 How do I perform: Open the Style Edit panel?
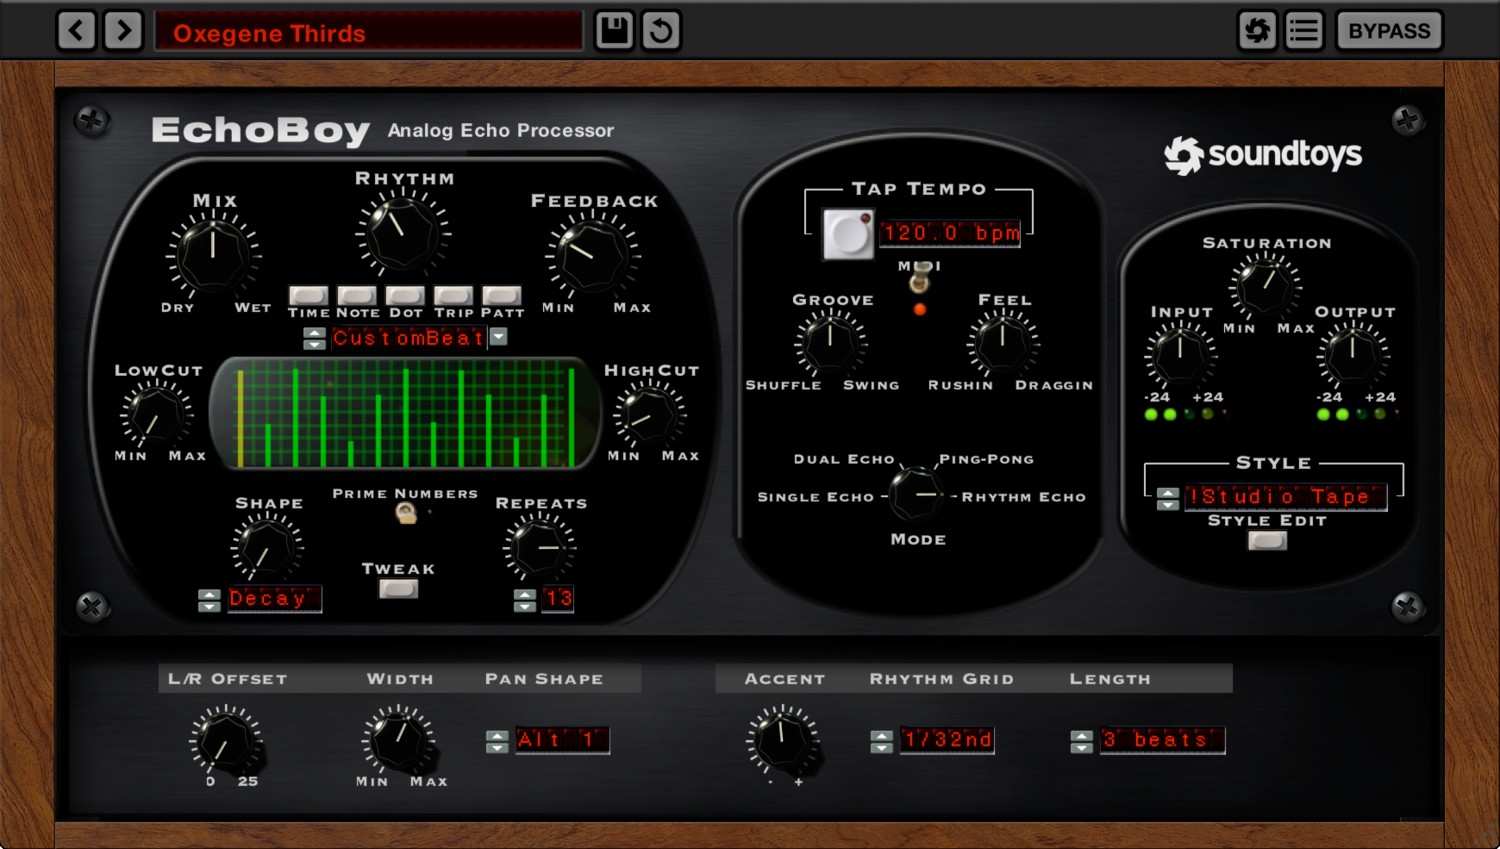(1266, 541)
